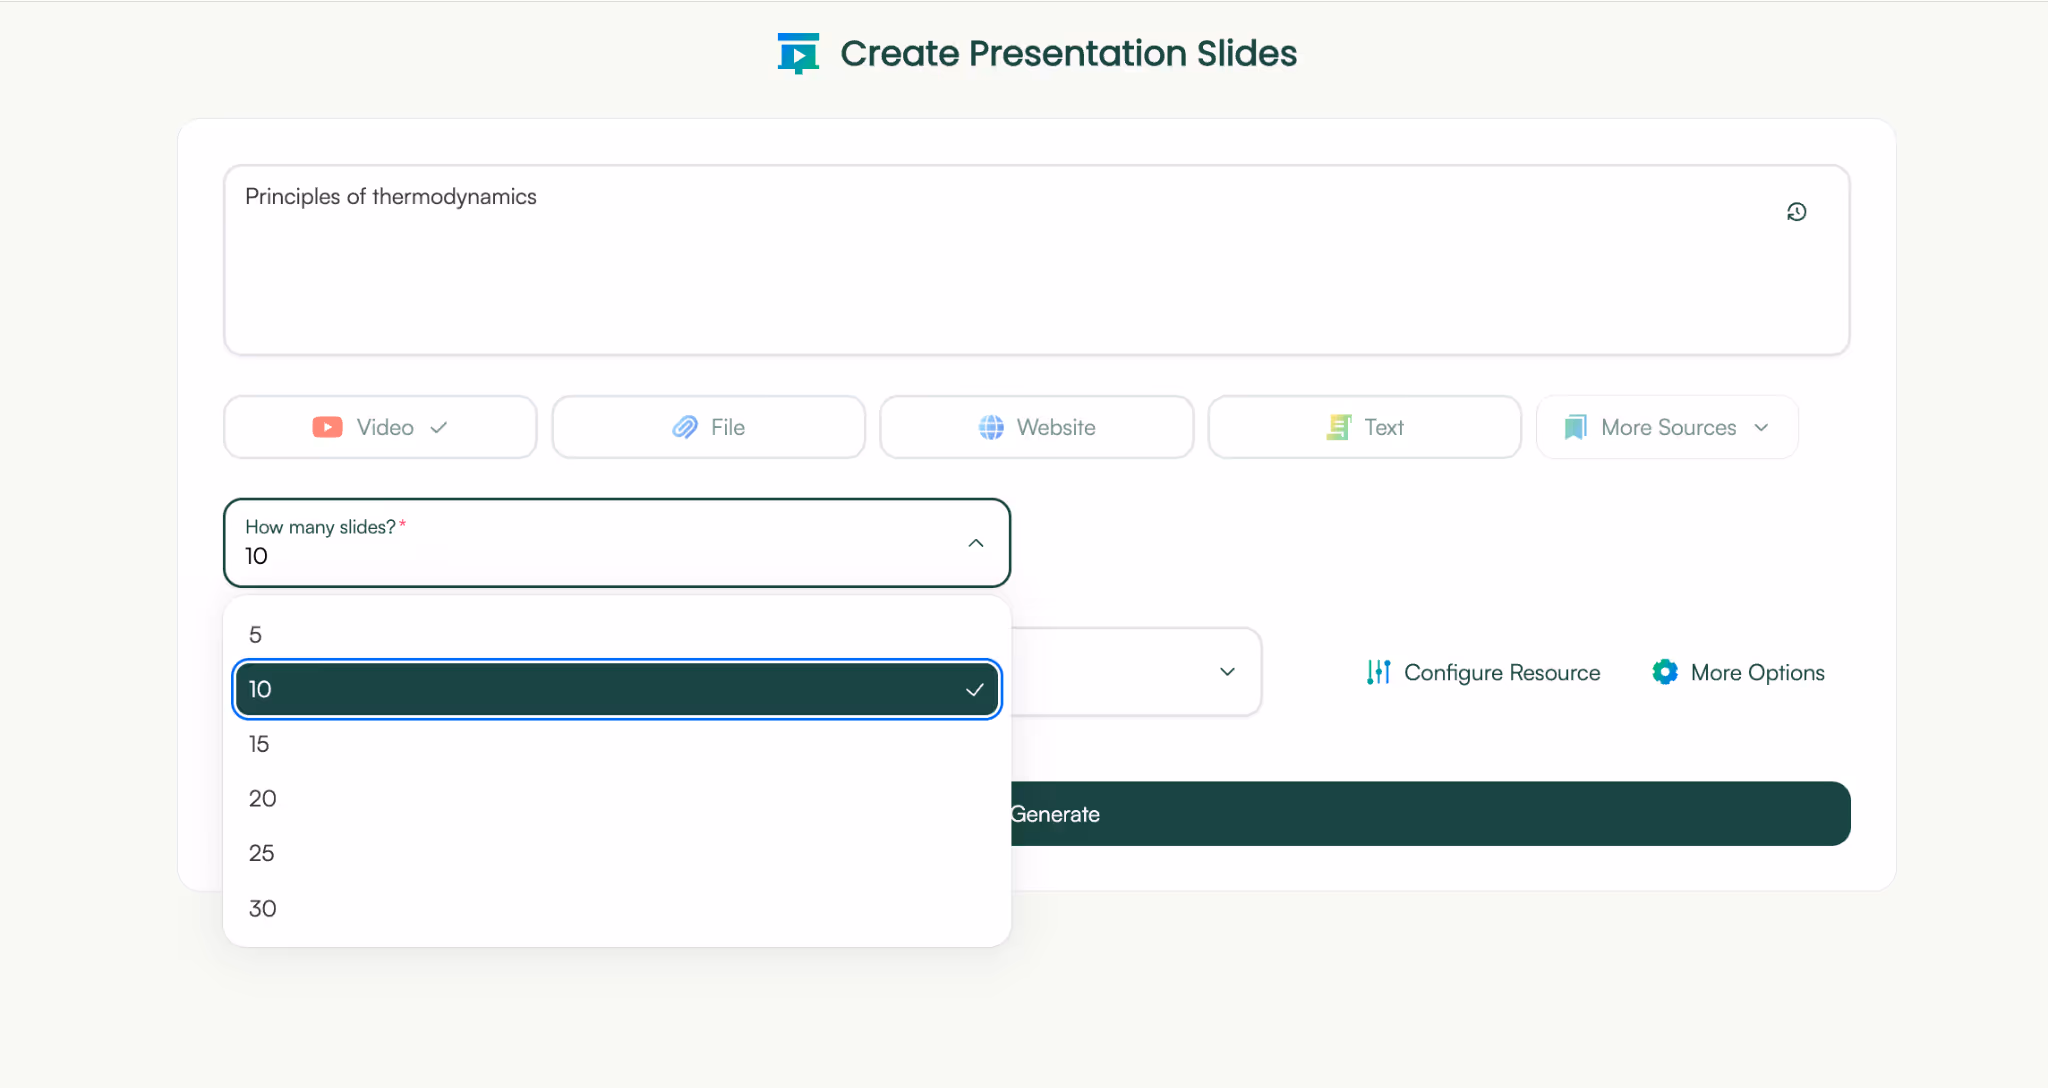Click the gear icon next to More Options
Image resolution: width=2048 pixels, height=1088 pixels.
(1663, 672)
